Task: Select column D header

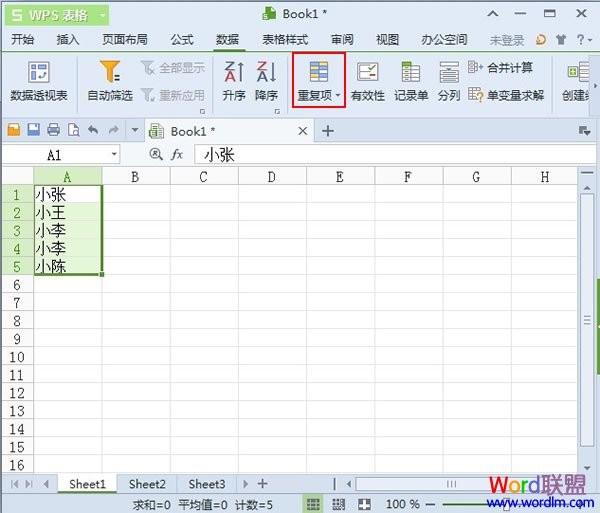Action: click(x=272, y=177)
